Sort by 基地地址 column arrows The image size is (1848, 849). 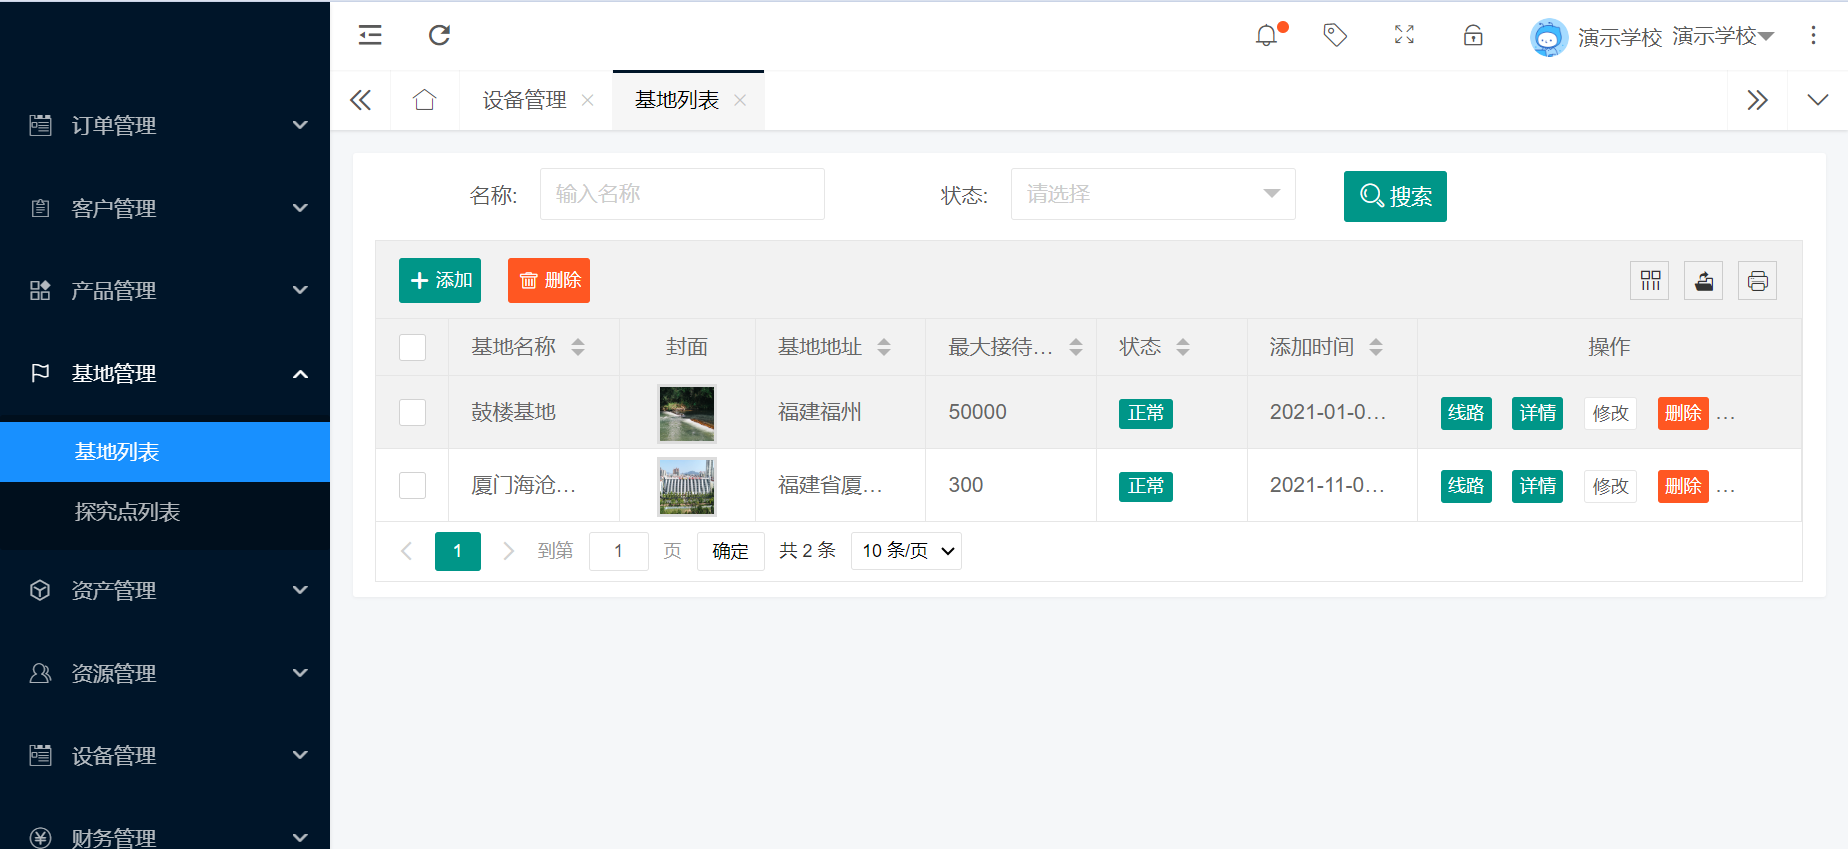(x=884, y=347)
